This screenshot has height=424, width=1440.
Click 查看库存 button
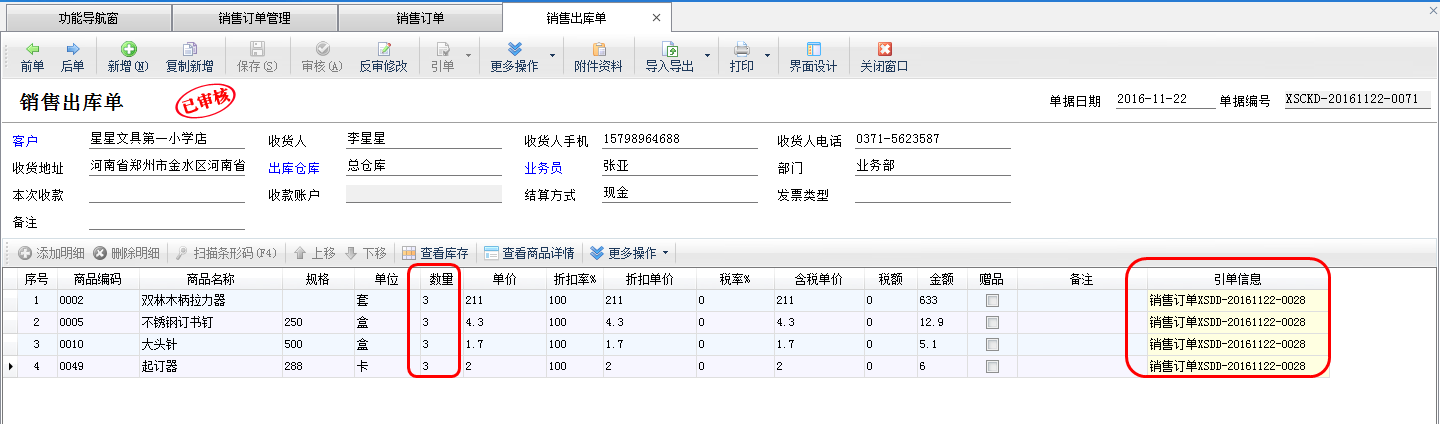click(x=438, y=252)
